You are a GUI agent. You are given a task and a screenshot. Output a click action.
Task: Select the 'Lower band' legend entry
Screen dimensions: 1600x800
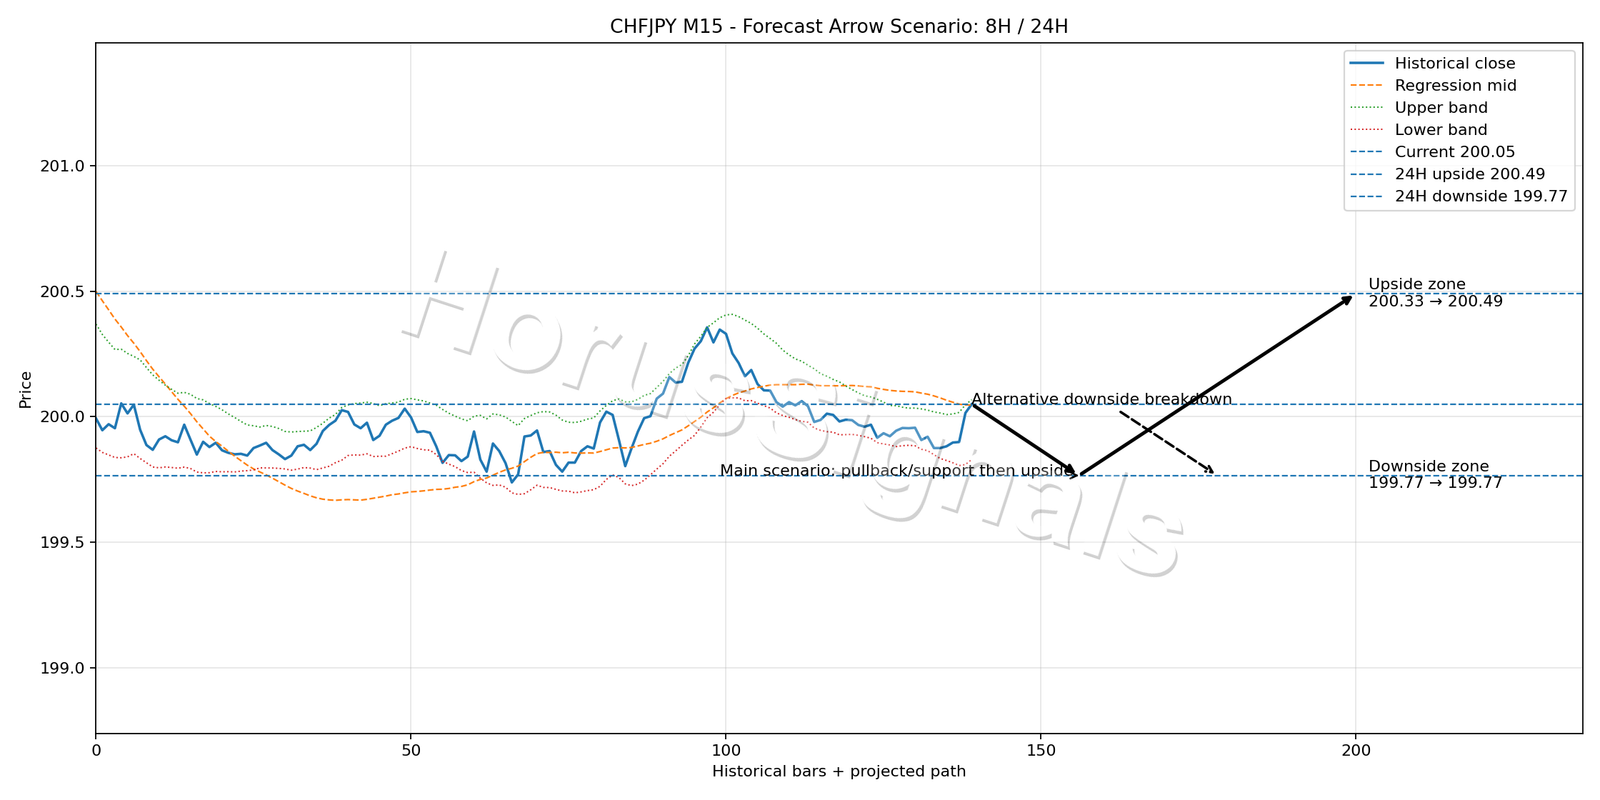1418,130
